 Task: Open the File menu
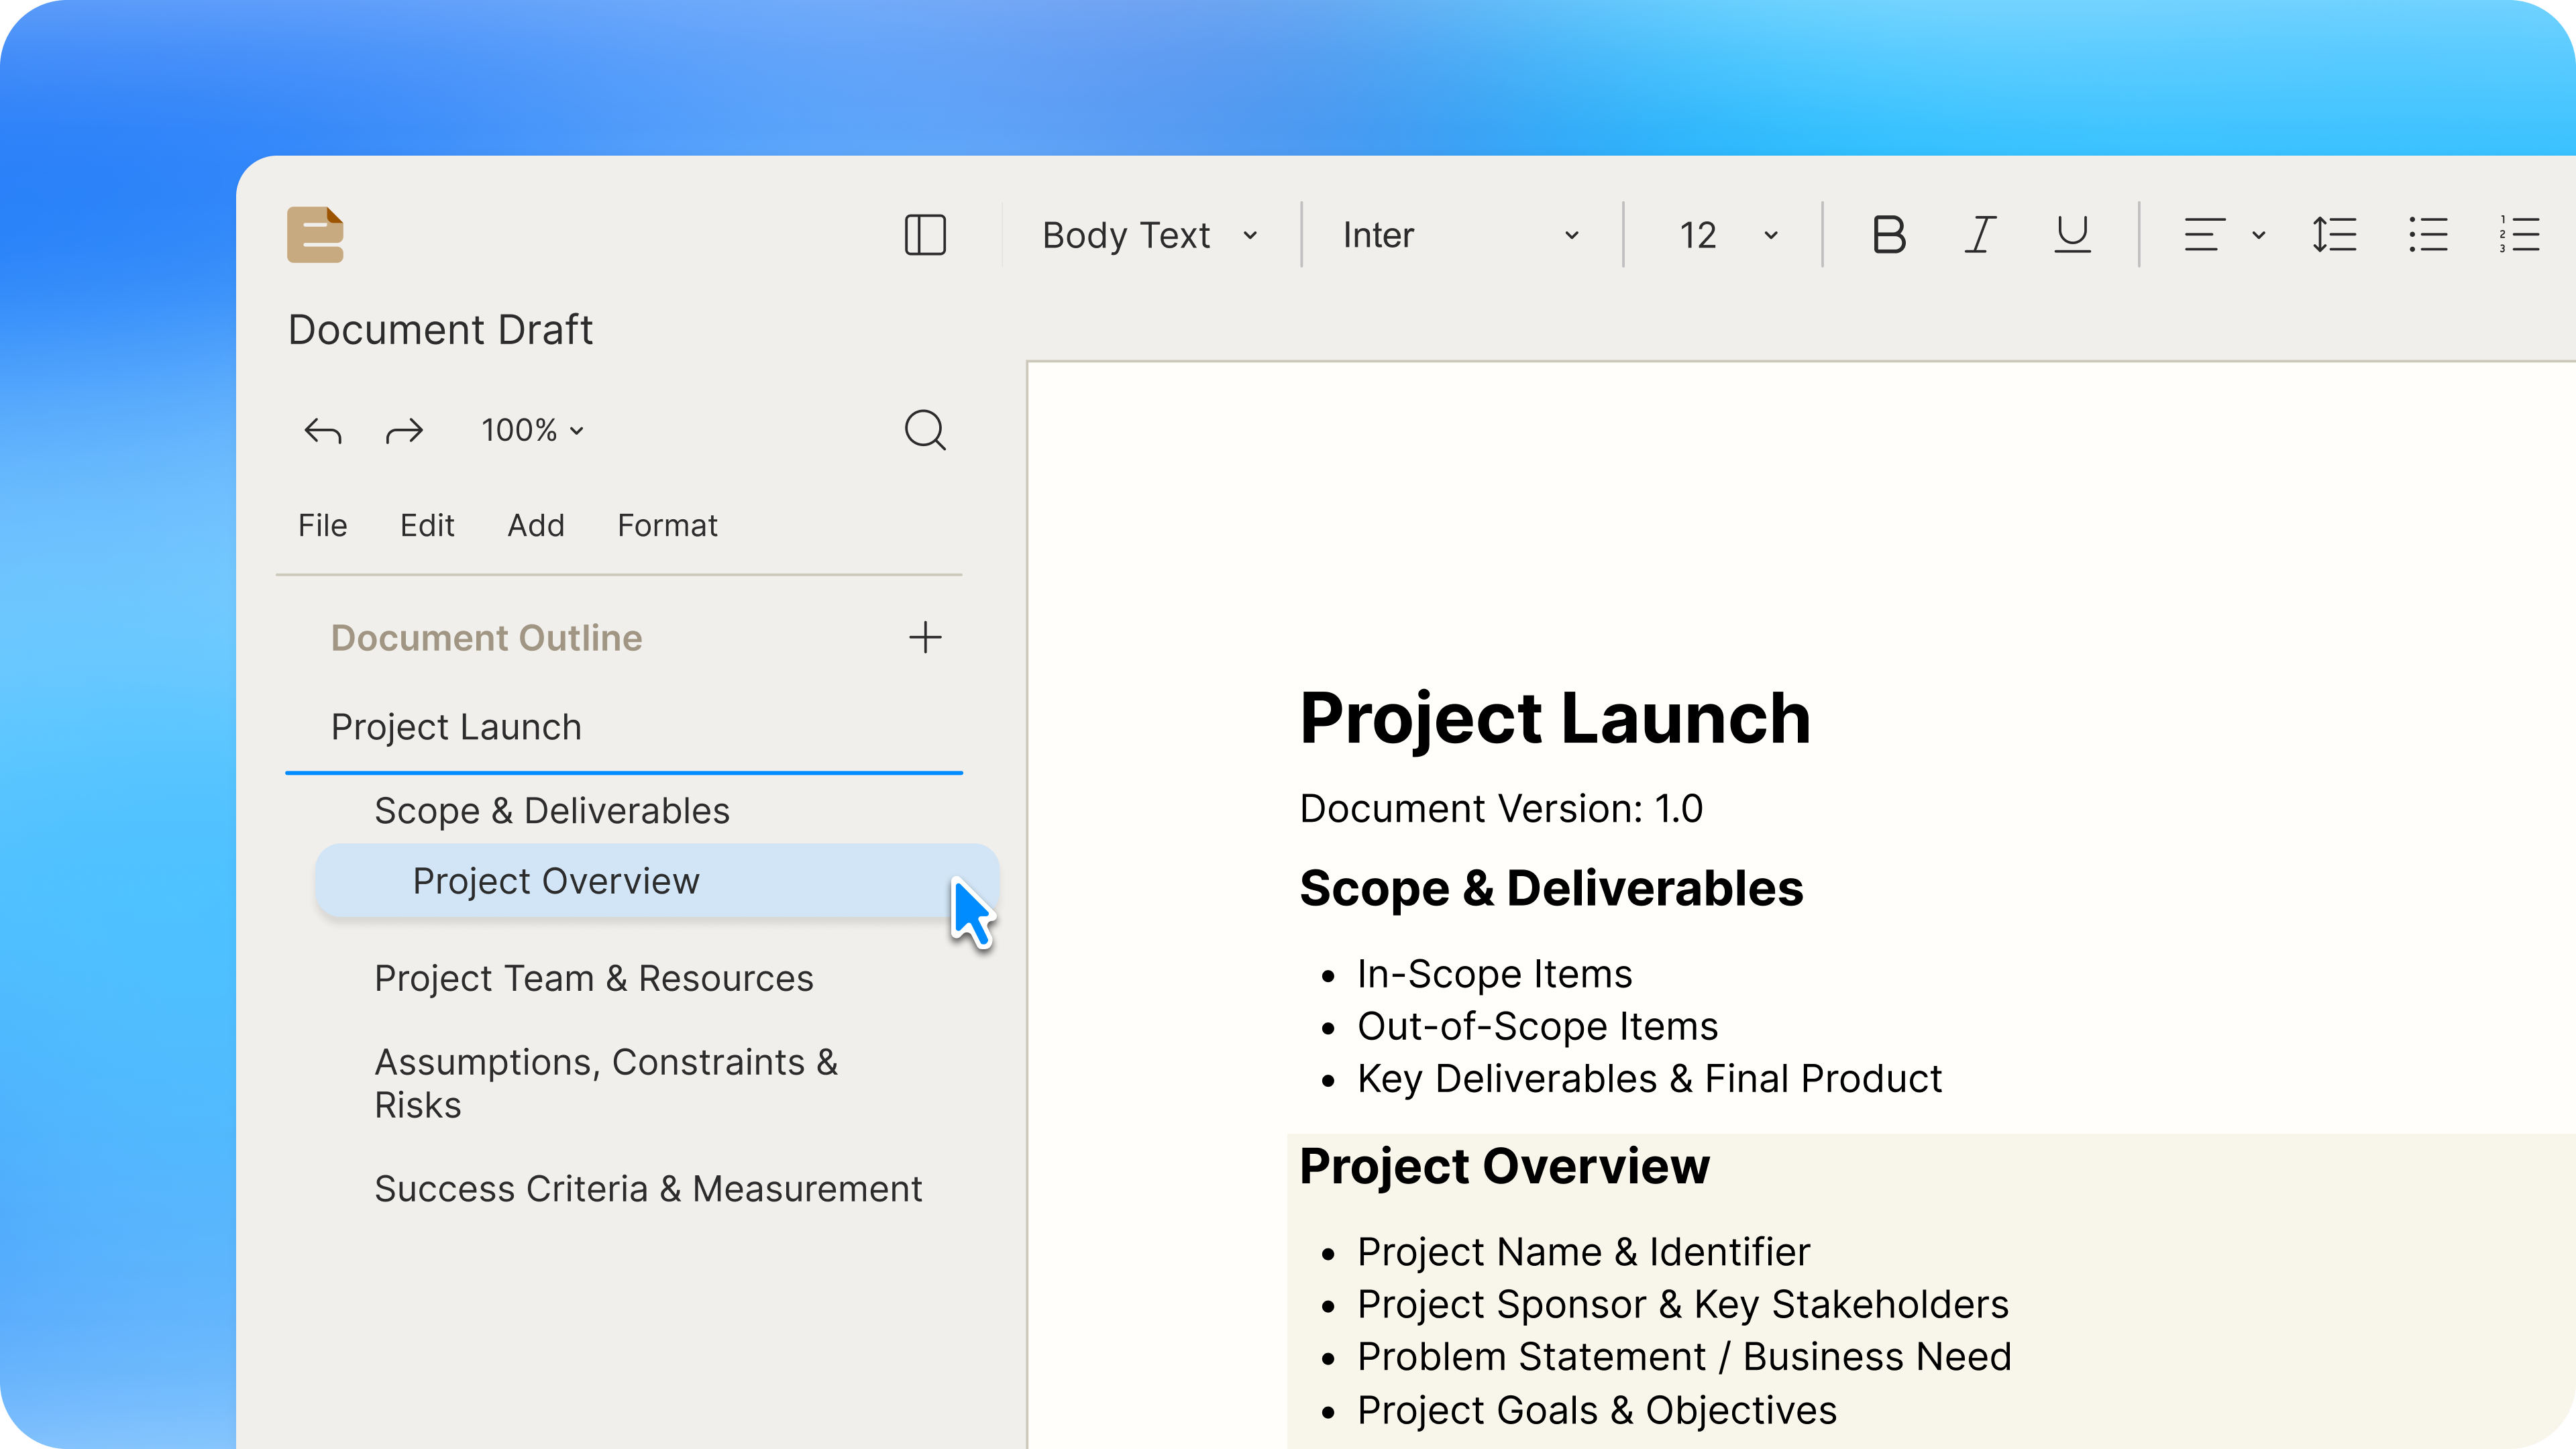coord(322,525)
